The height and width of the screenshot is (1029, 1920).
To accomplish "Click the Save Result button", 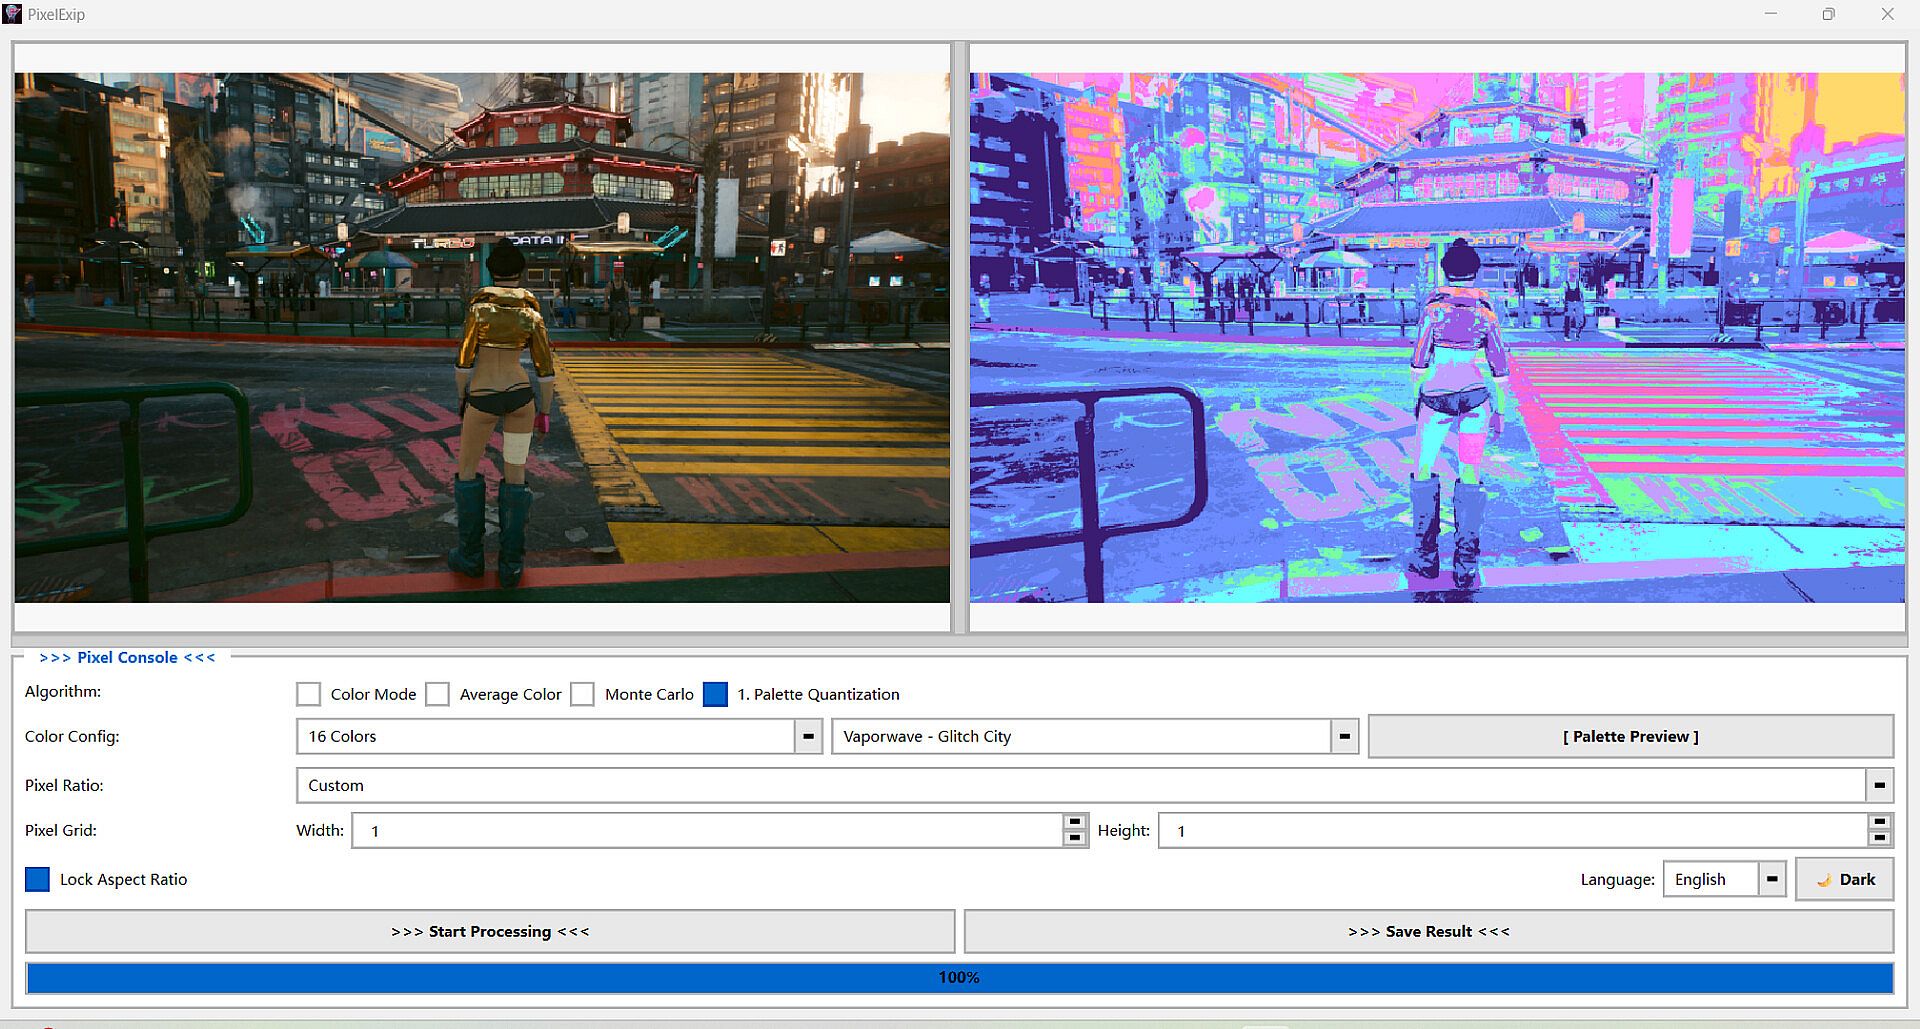I will coord(1428,931).
